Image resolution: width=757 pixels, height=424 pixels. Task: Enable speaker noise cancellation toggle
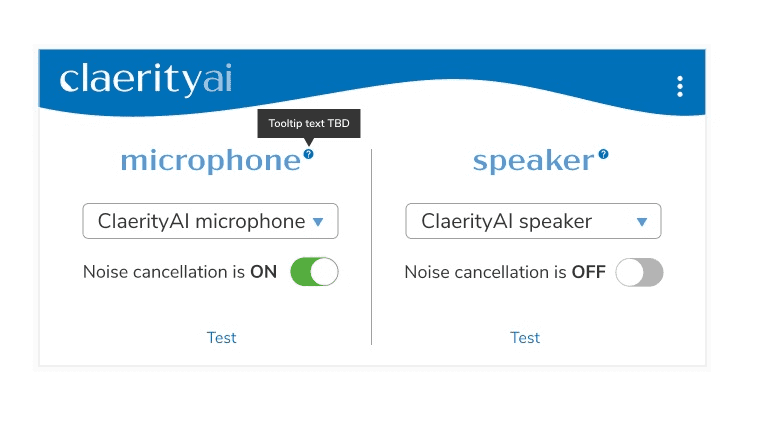(x=639, y=272)
